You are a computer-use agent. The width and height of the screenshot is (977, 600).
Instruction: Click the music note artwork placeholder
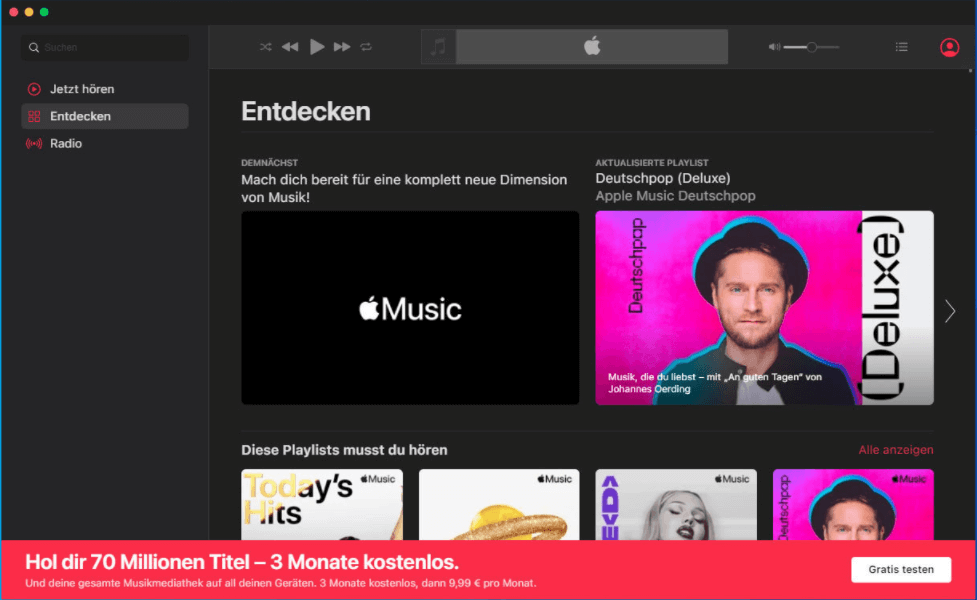(439, 47)
